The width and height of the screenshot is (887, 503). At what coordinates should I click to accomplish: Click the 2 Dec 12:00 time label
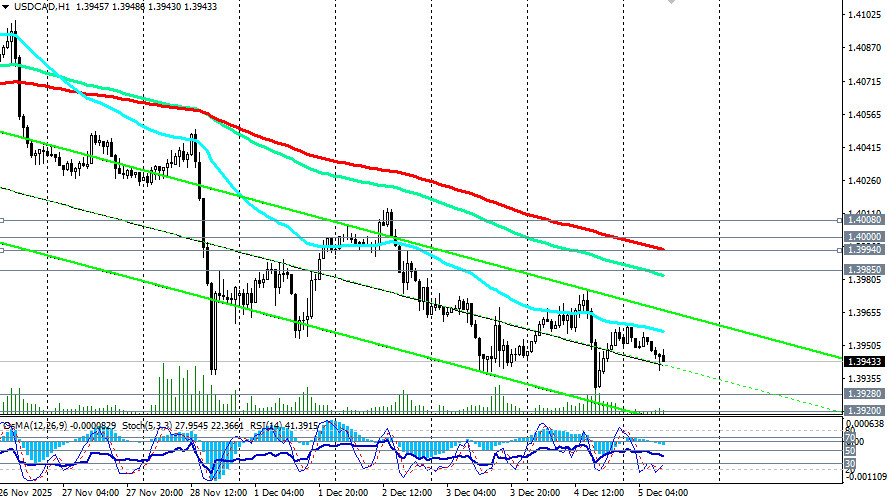point(408,493)
